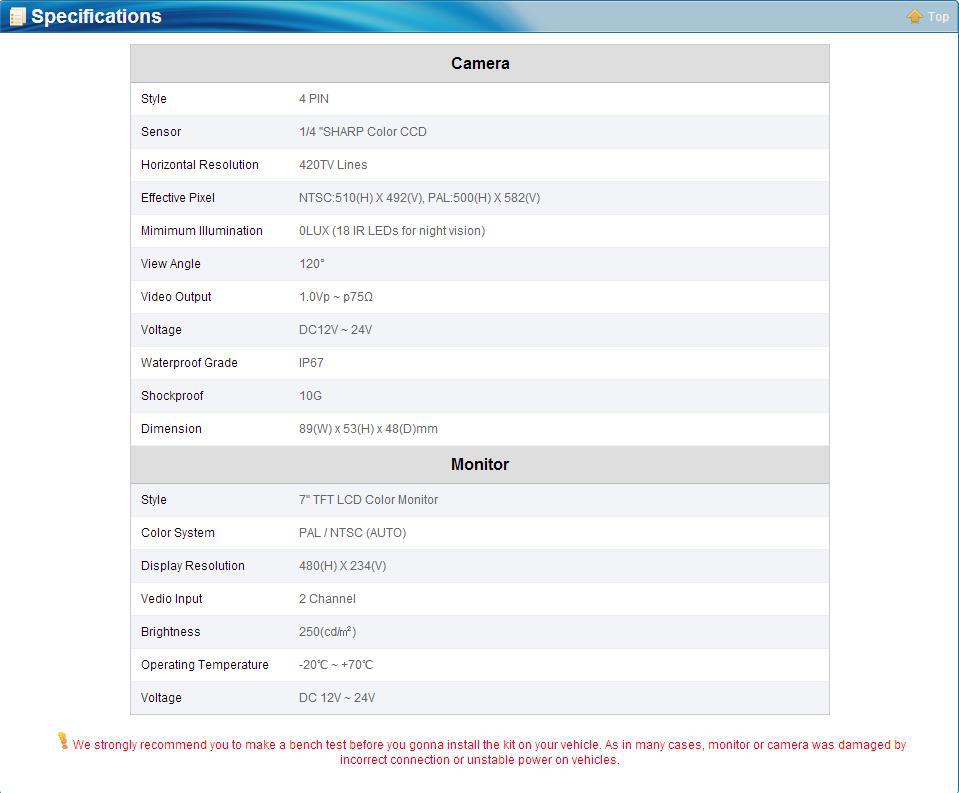Click the orange Top arrow icon

914,16
